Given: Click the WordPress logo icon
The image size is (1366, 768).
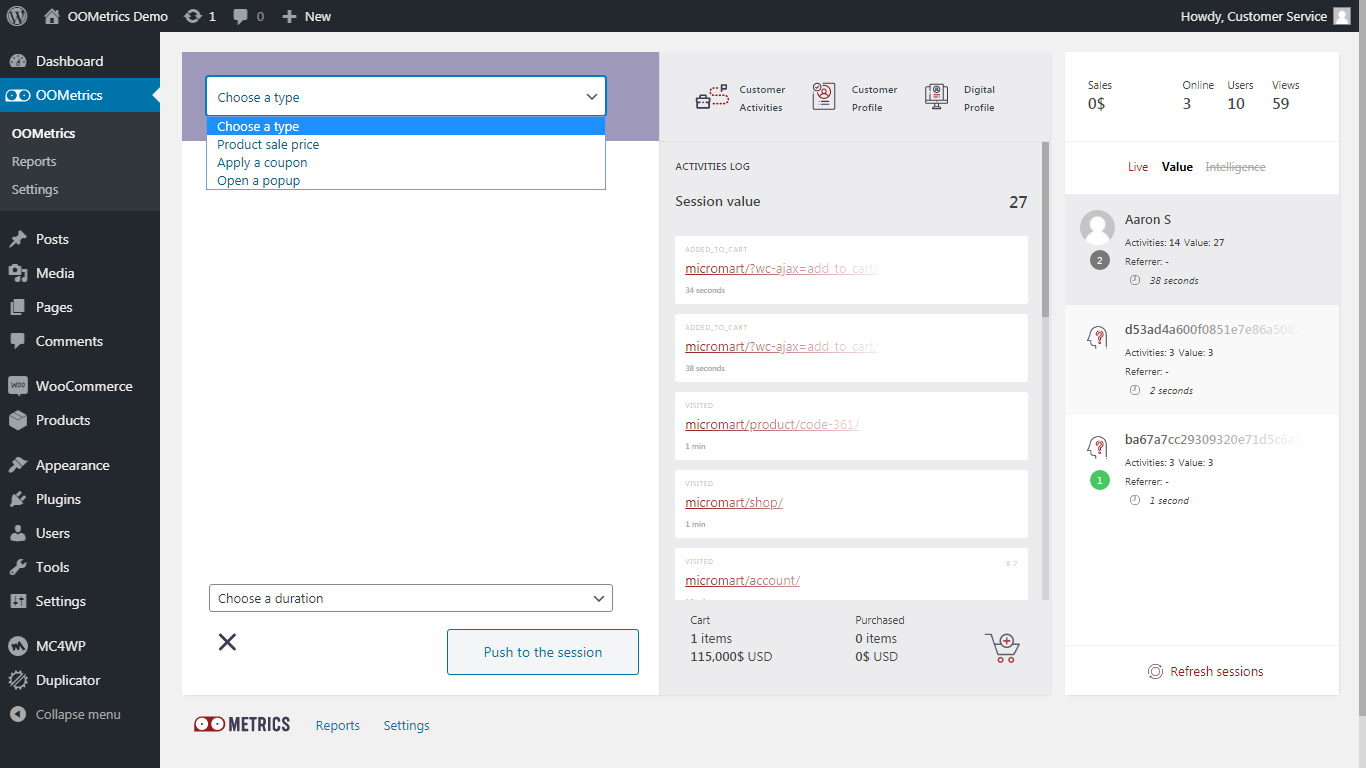Looking at the screenshot, I should pyautogui.click(x=16, y=16).
